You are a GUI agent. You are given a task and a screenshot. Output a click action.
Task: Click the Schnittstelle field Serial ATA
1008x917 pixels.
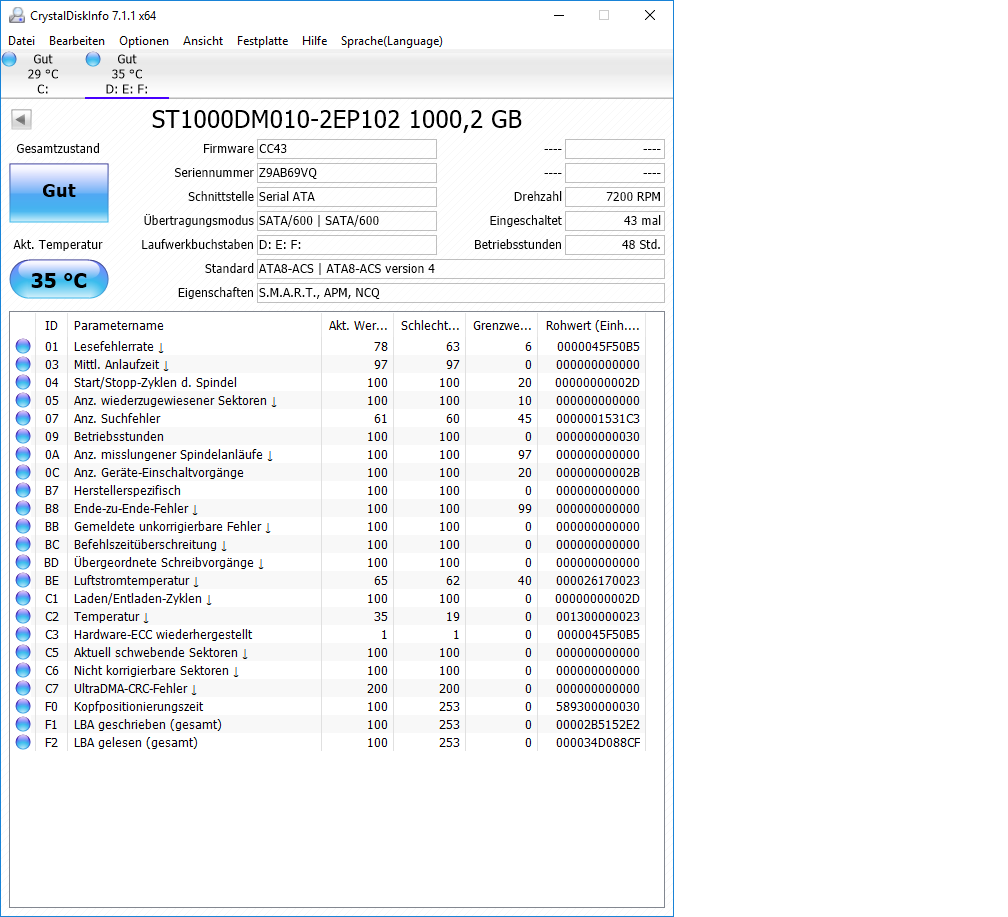346,197
